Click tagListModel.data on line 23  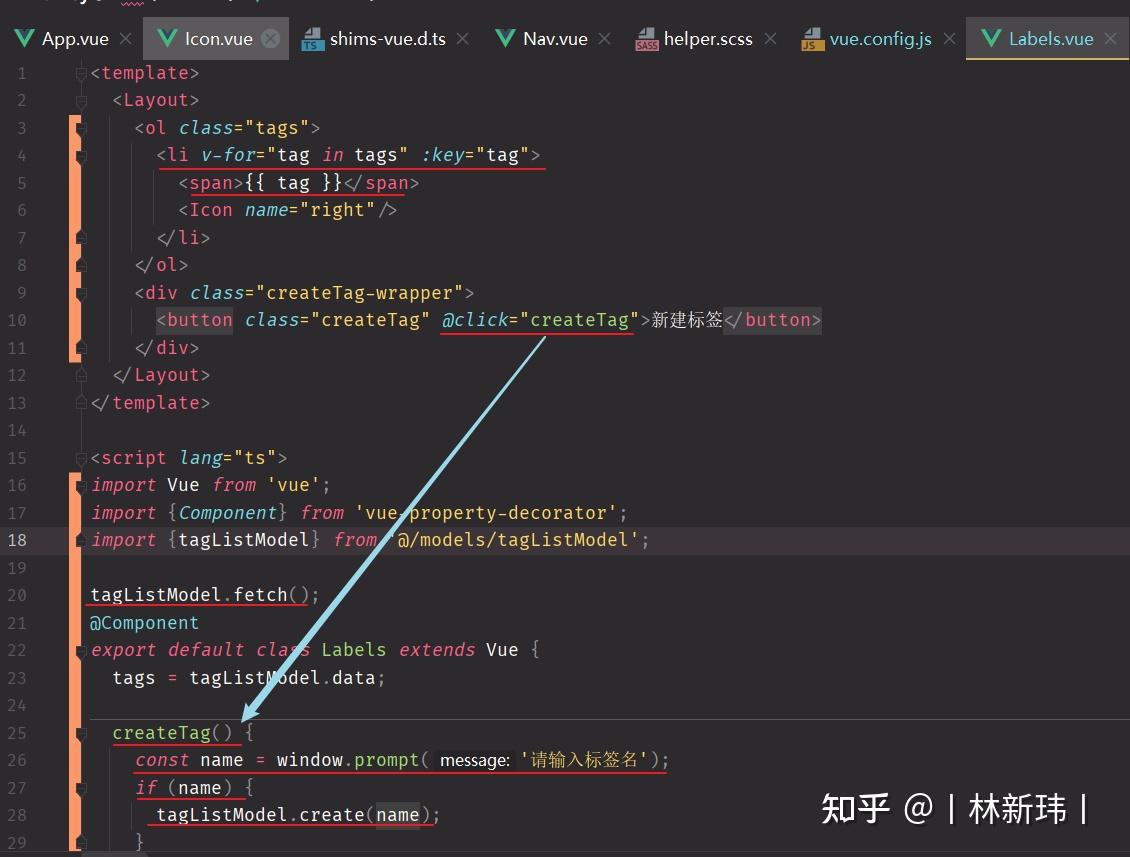[282, 678]
